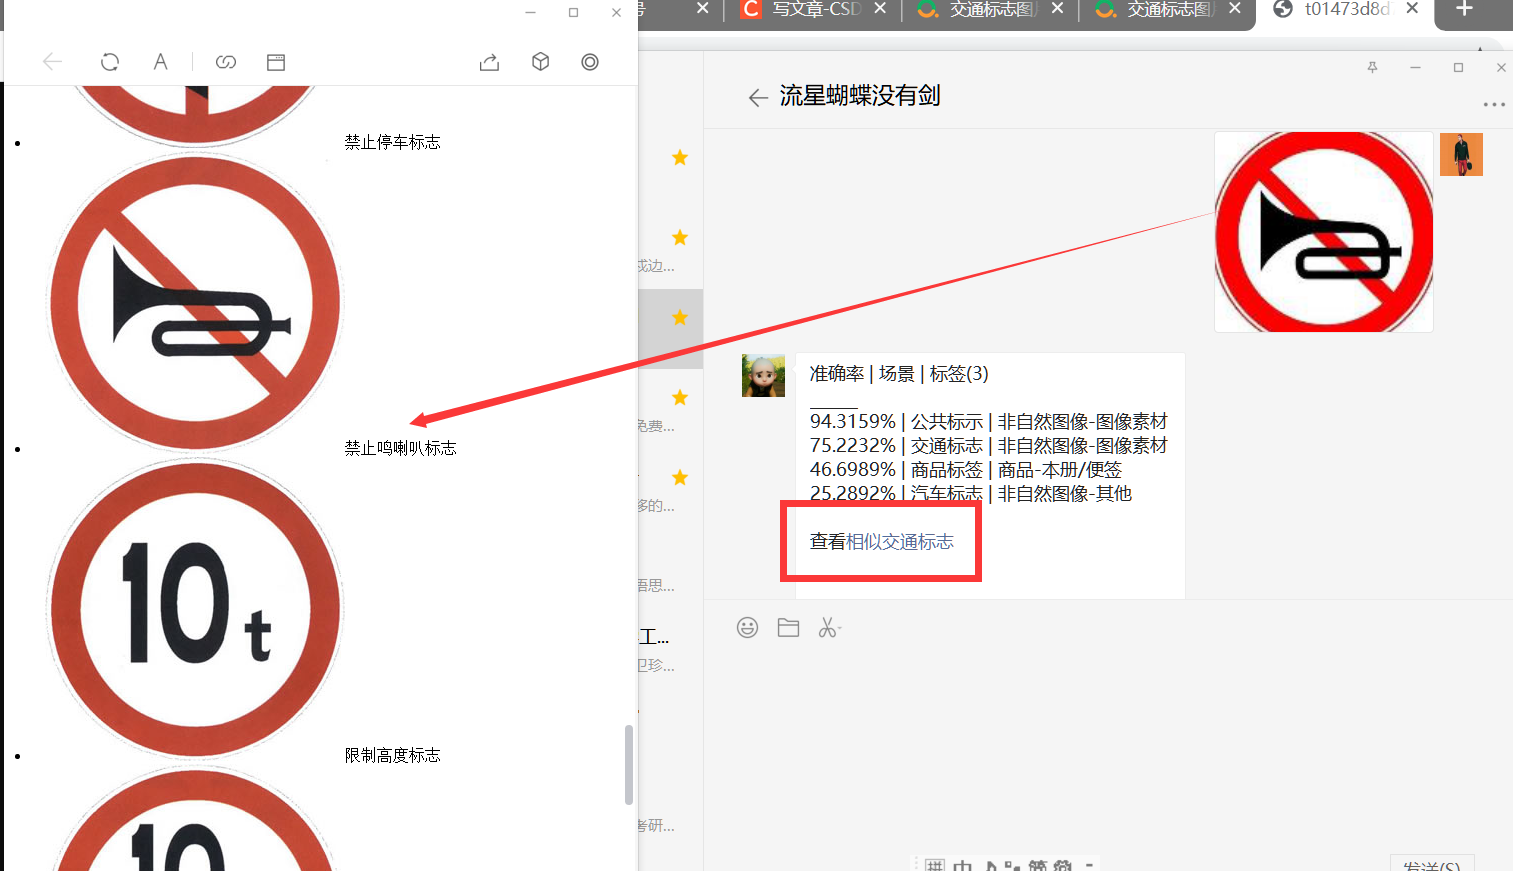Start a screenshot with the scissors icon
1513x871 pixels.
829,627
